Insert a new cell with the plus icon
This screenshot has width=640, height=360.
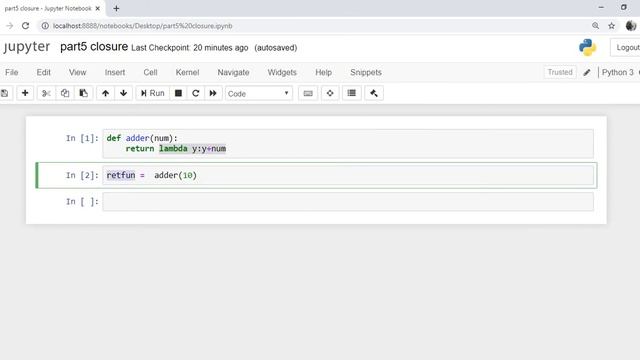(25, 93)
